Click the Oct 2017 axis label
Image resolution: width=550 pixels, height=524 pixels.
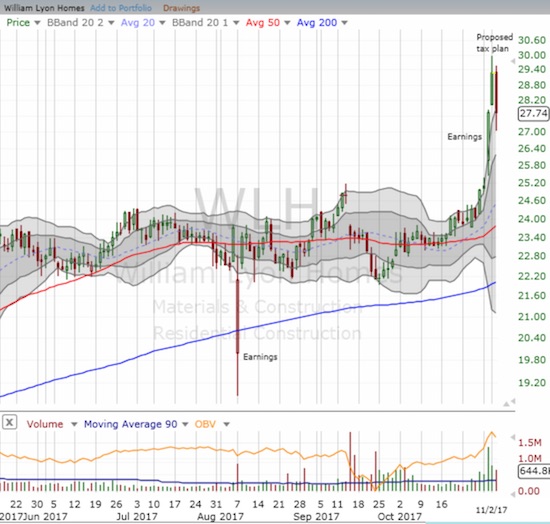coord(400,517)
